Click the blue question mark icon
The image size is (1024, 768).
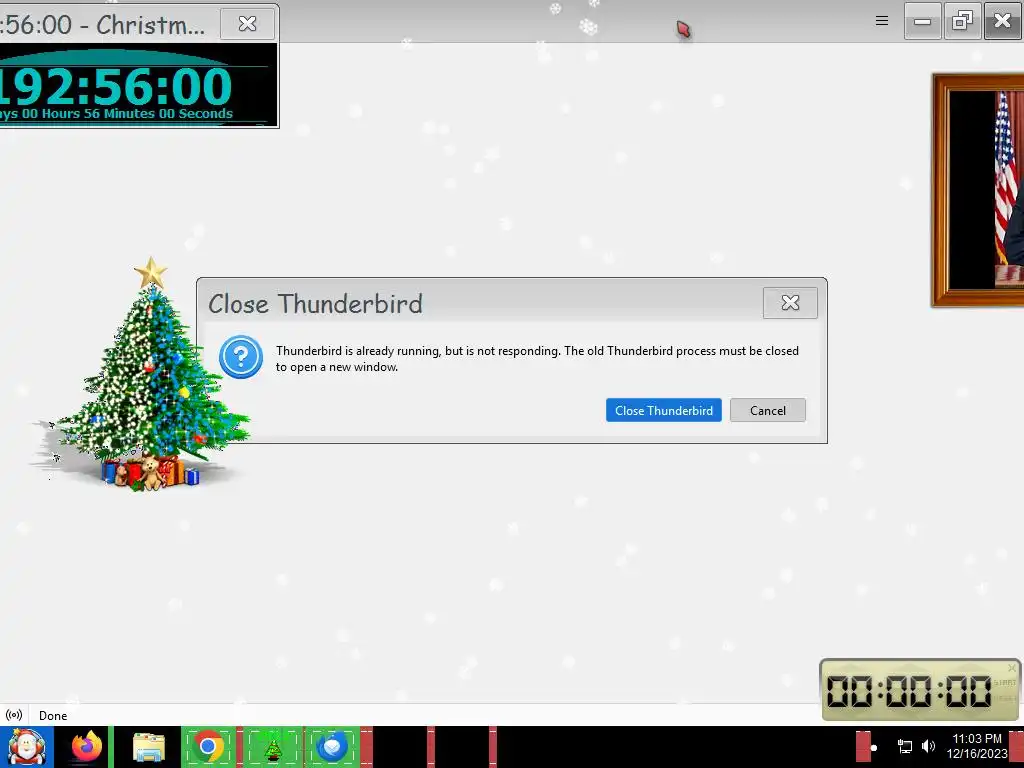241,357
